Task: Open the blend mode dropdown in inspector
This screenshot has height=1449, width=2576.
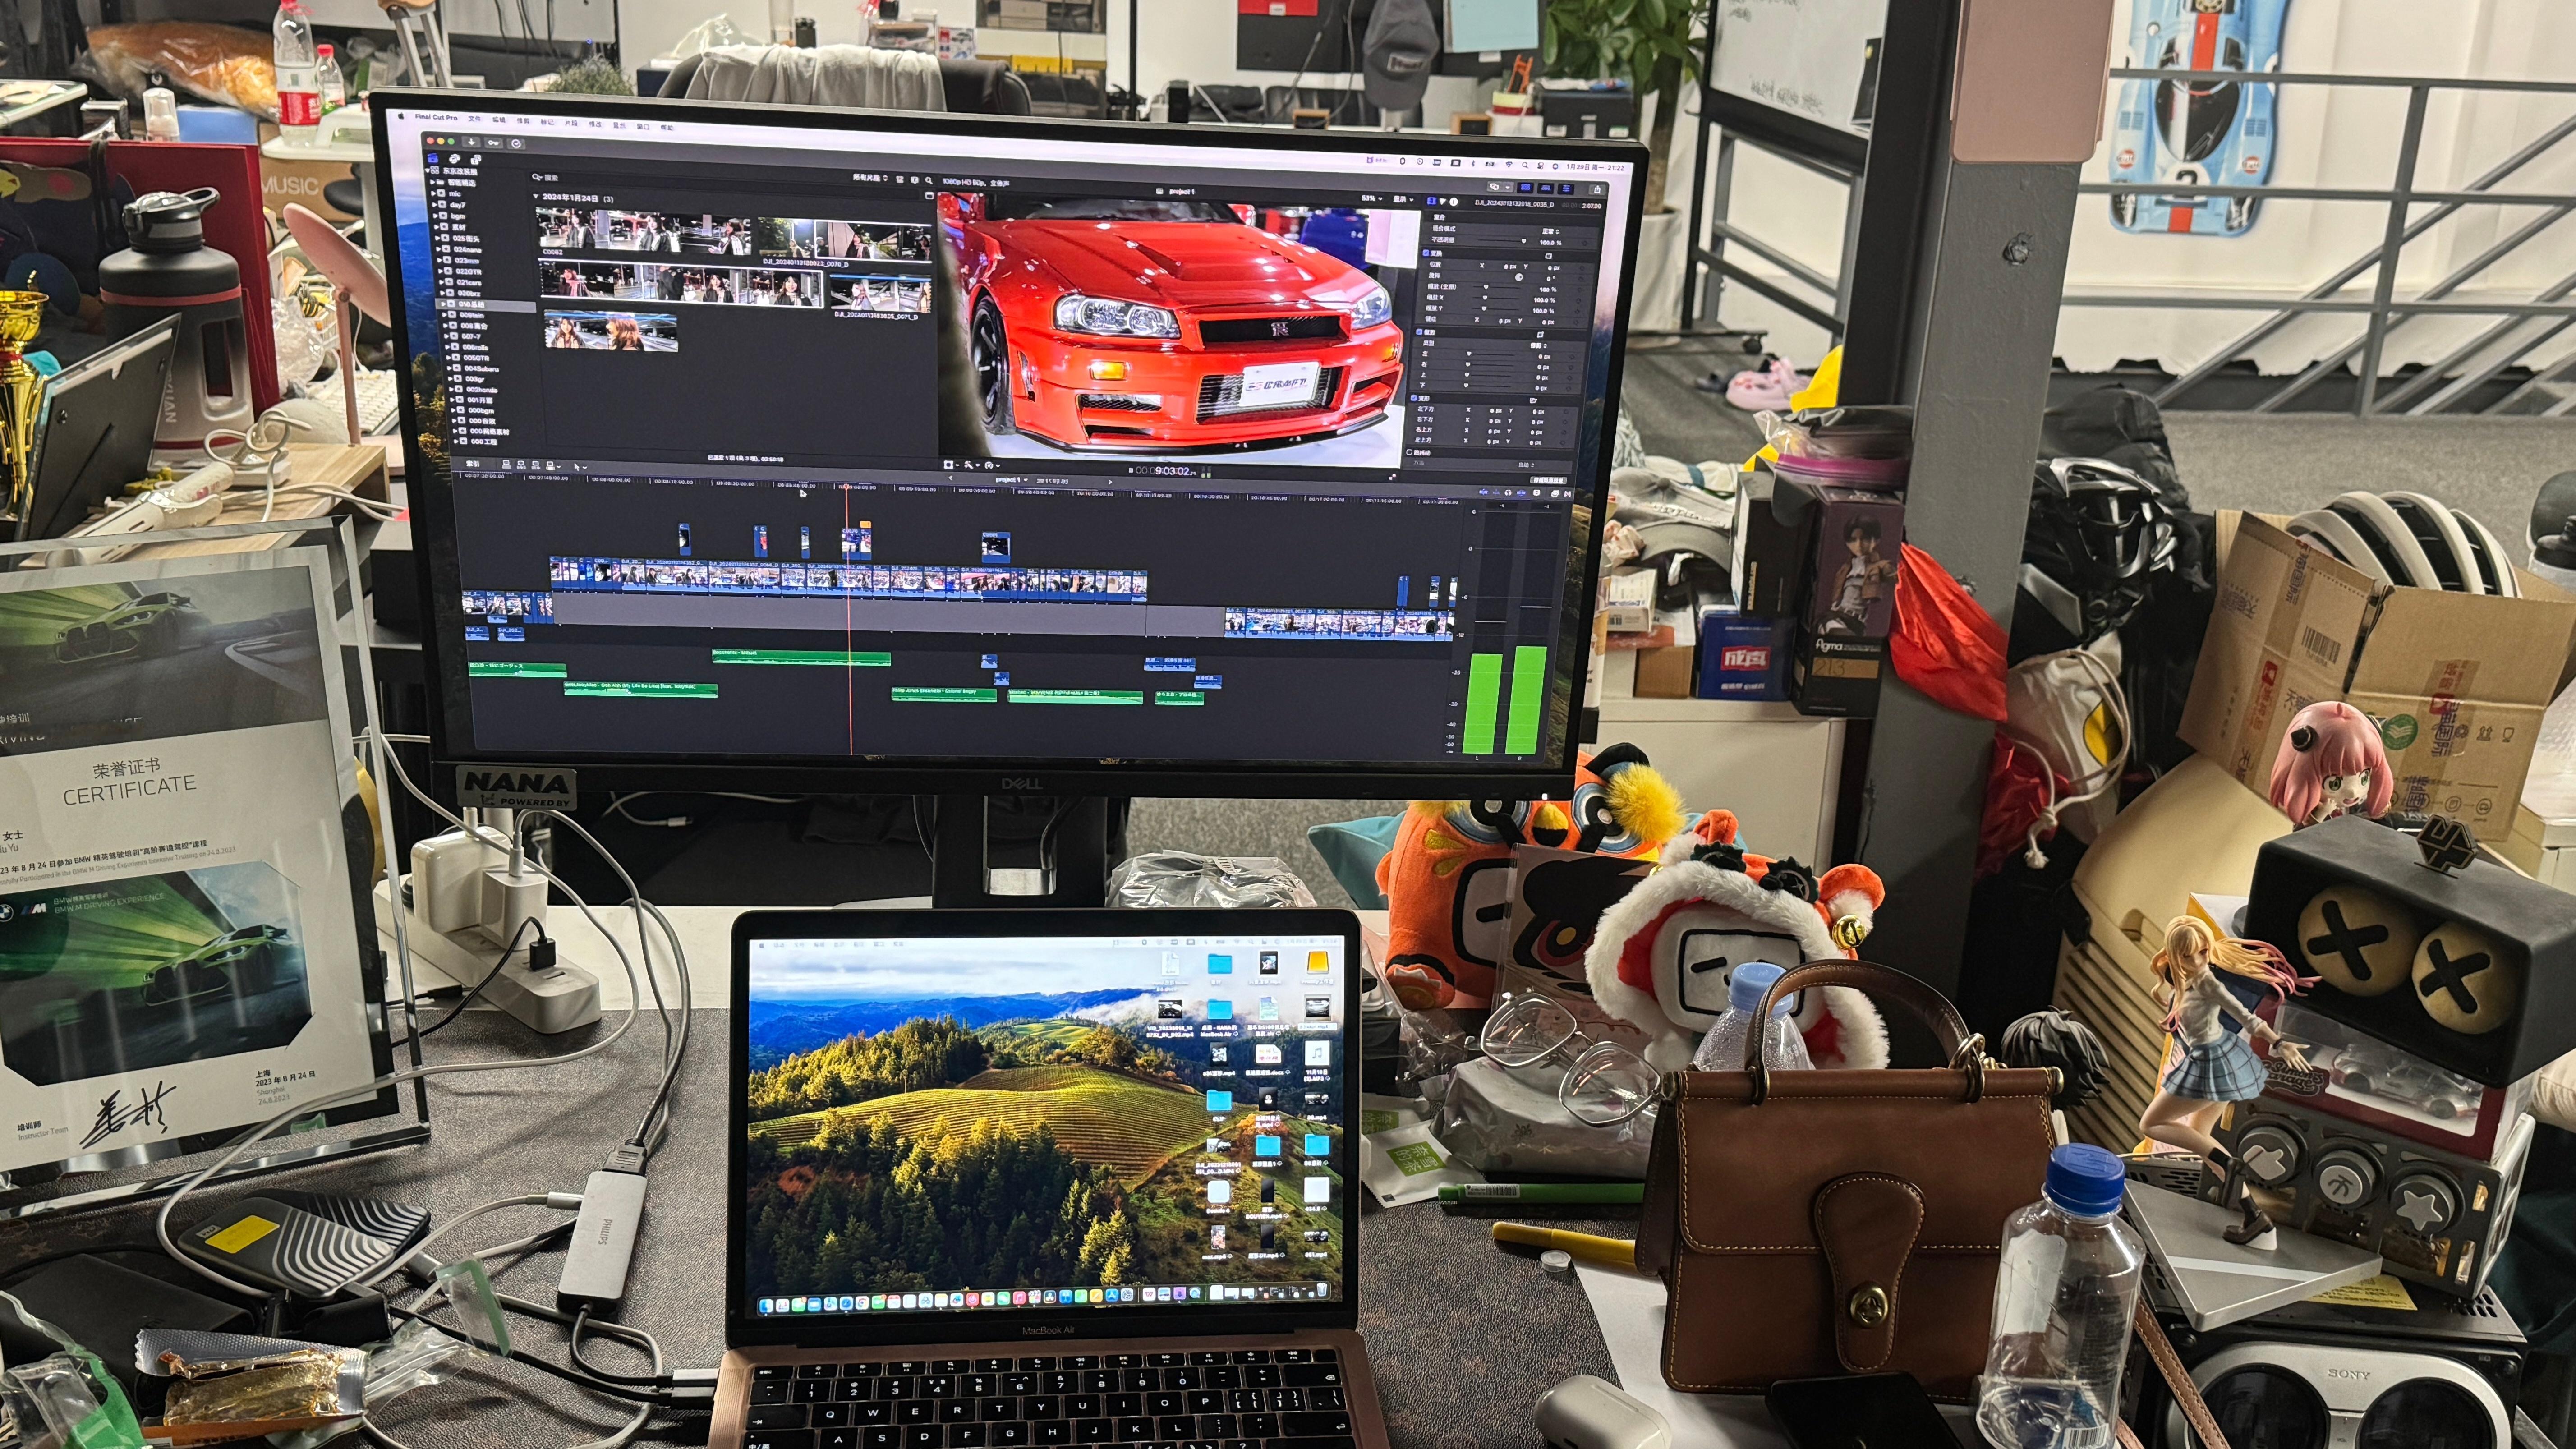Action: [x=1551, y=232]
